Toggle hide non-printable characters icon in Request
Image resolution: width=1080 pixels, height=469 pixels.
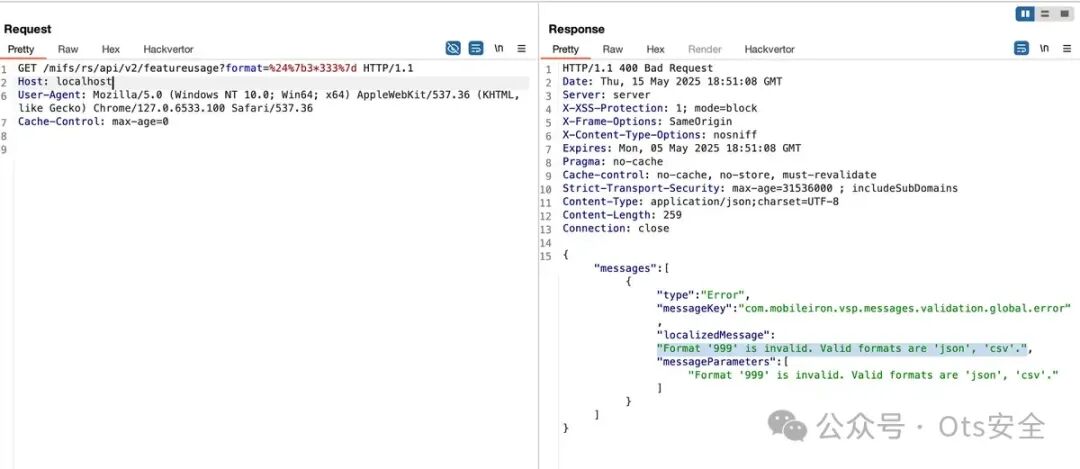coord(453,48)
